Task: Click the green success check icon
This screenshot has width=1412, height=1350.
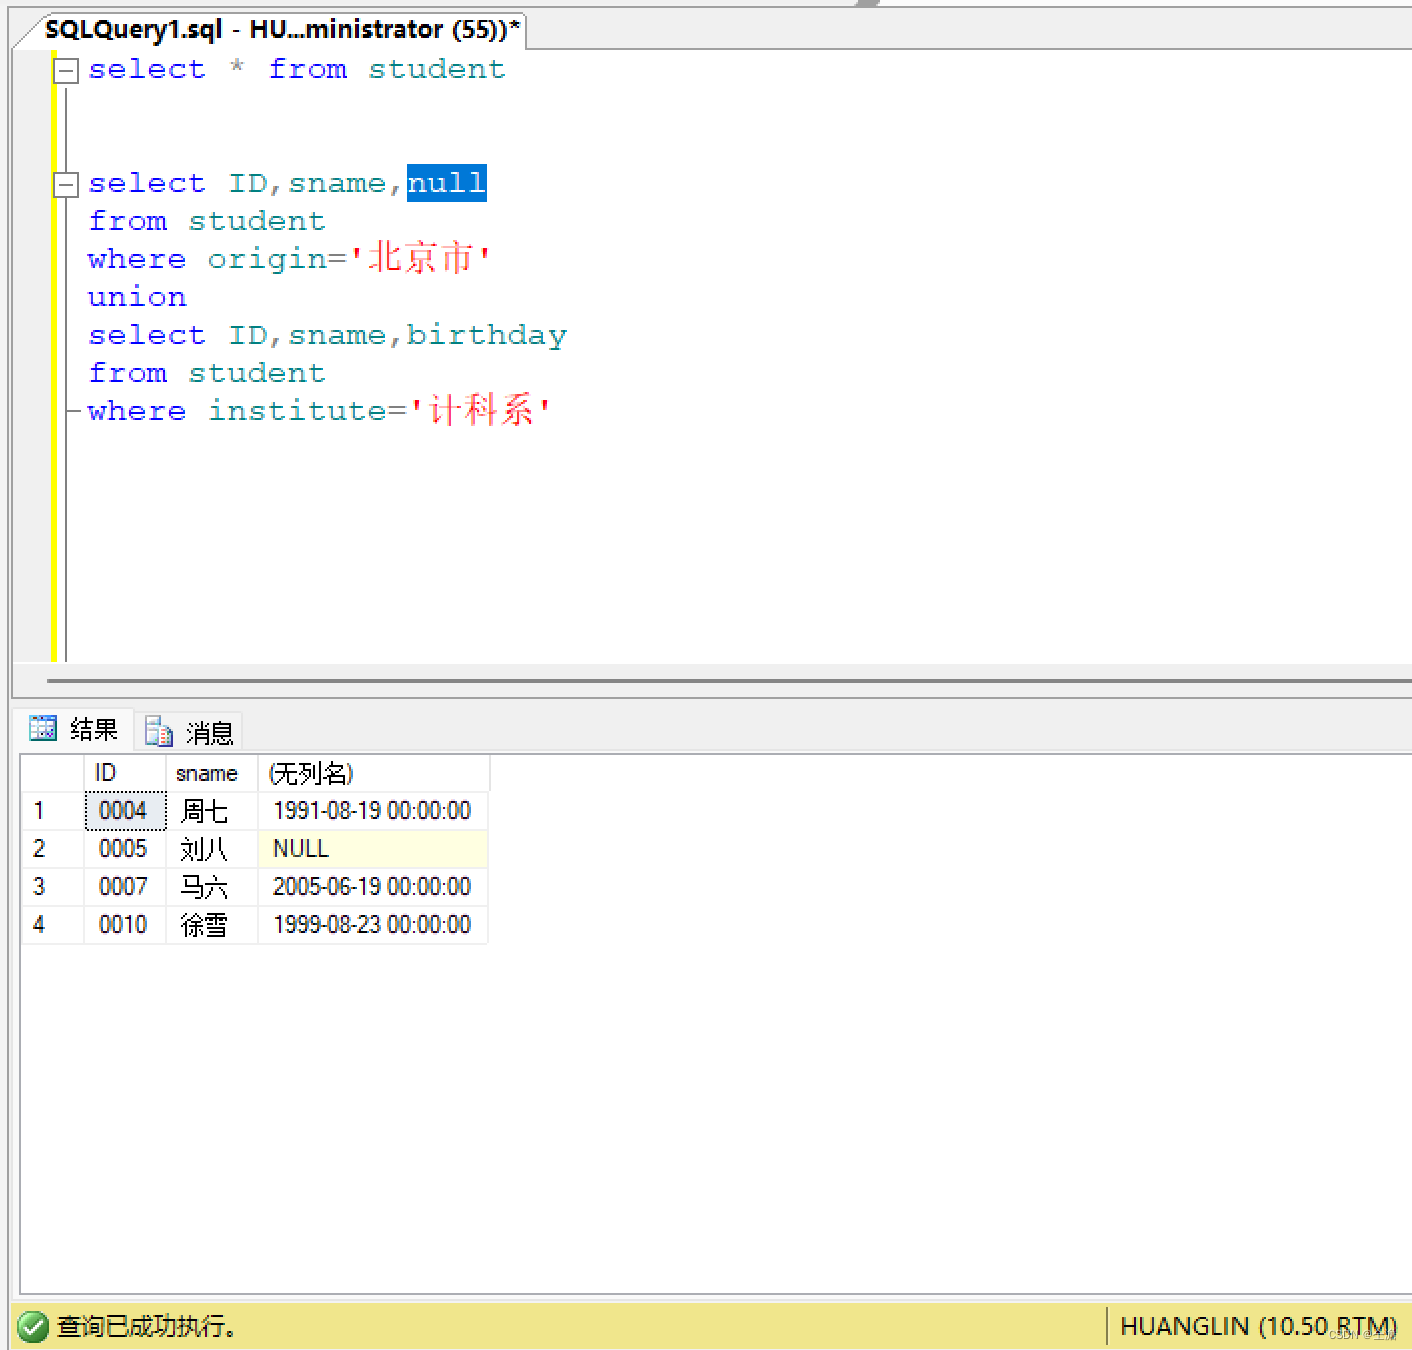Action: click(32, 1326)
